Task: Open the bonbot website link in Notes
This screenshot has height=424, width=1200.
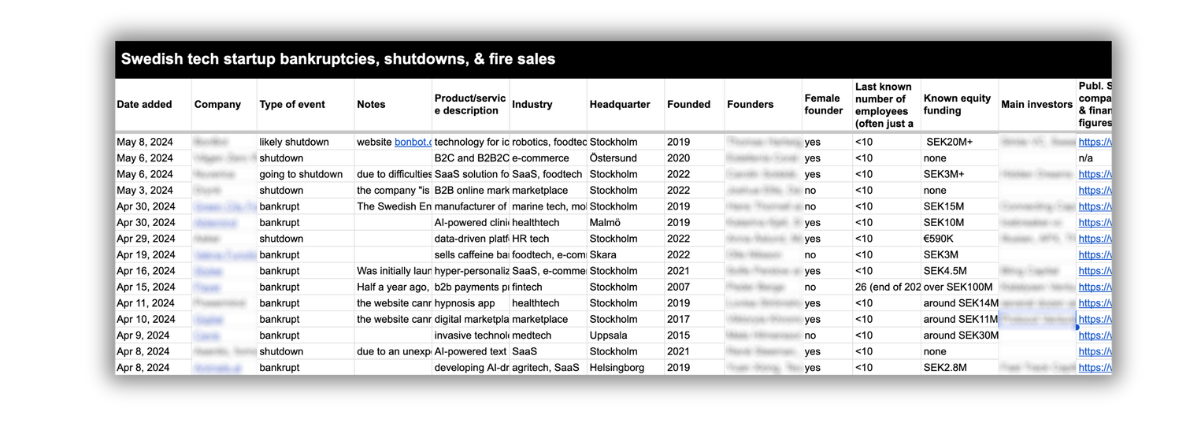Action: pos(413,142)
